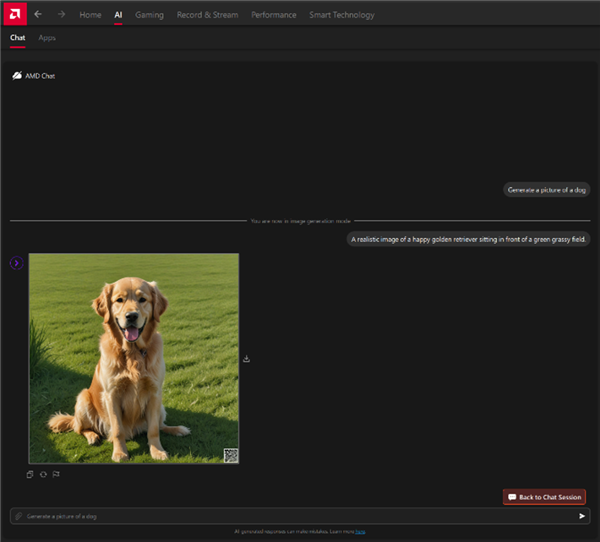The height and width of the screenshot is (542, 600).
Task: Click the AMD logo icon
Action: [12, 13]
